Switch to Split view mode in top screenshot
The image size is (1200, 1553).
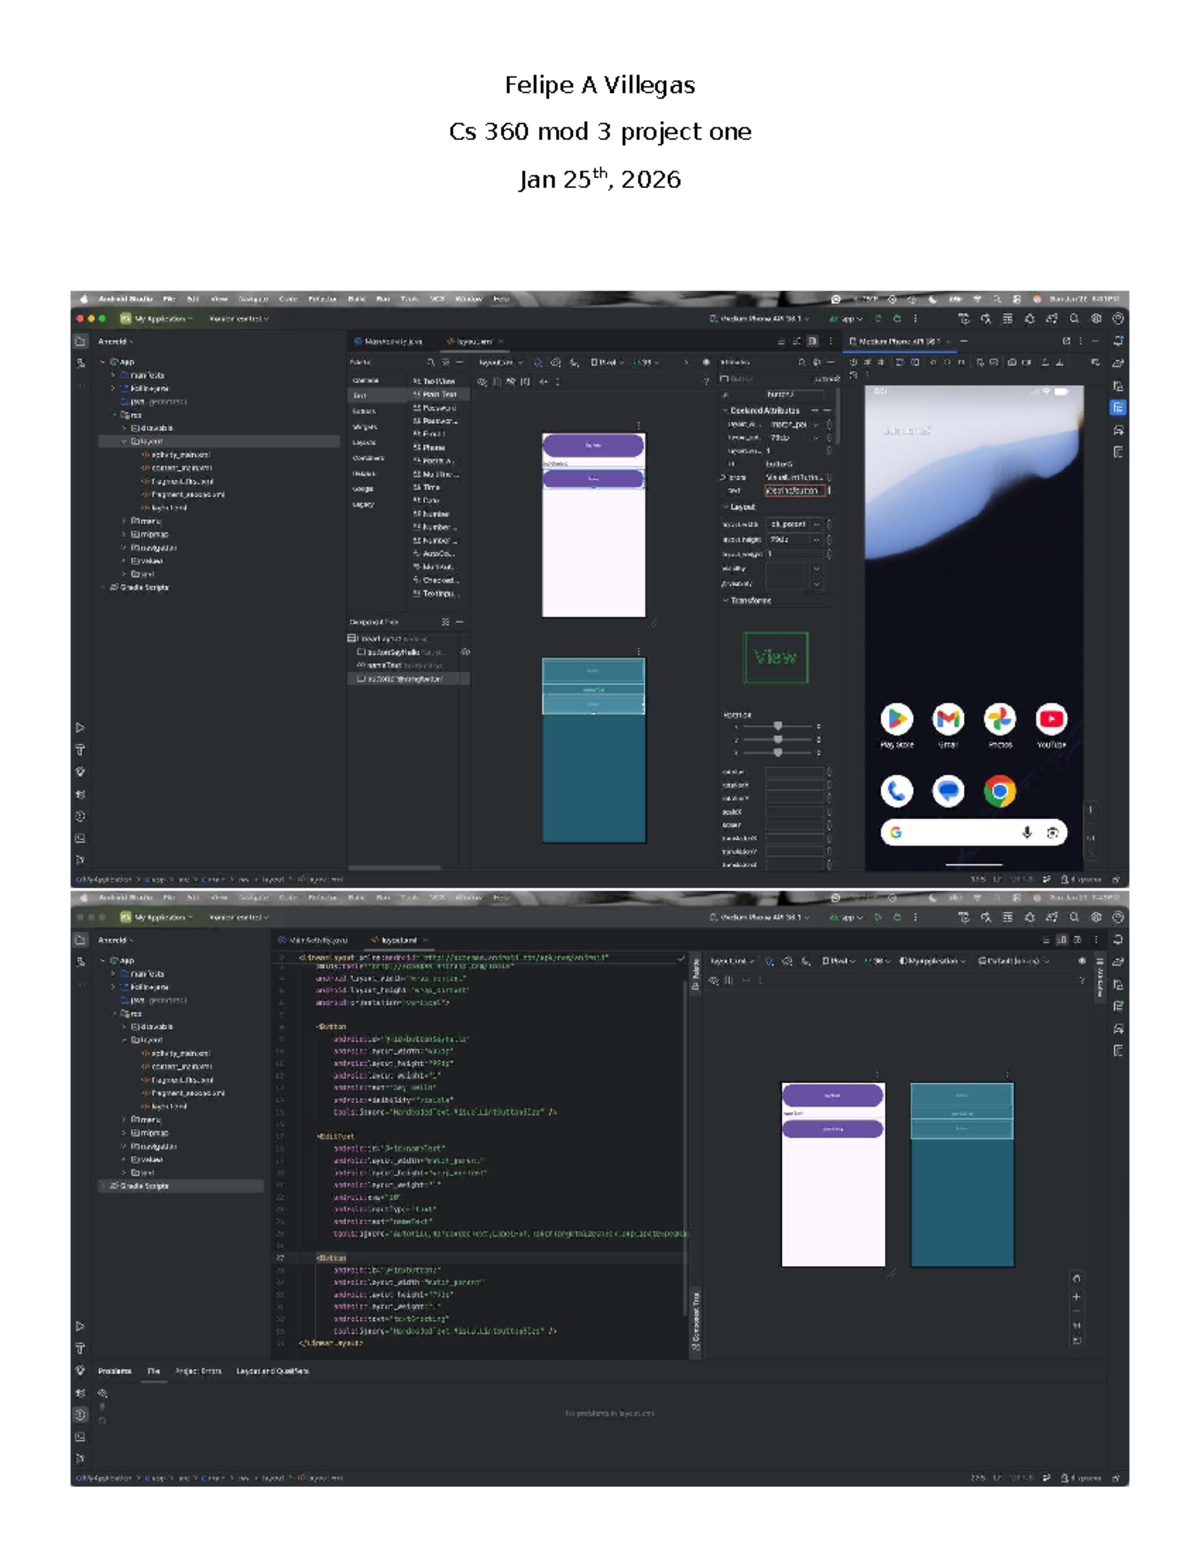tap(797, 341)
